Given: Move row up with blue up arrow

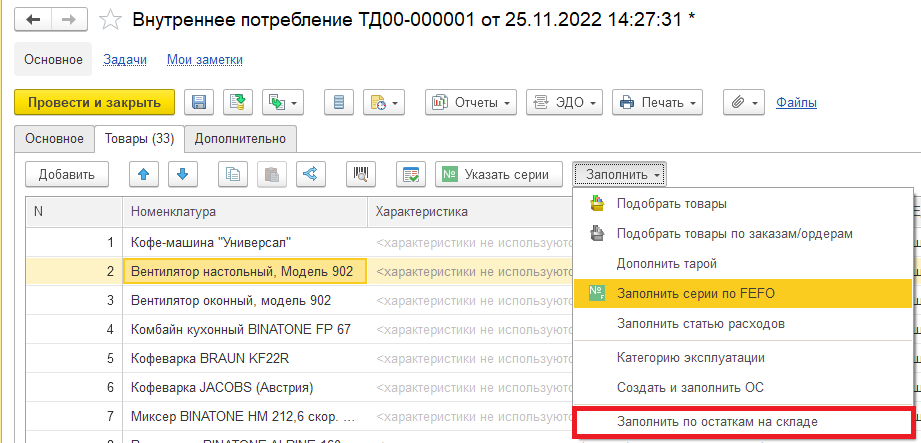Looking at the screenshot, I should click(x=143, y=174).
